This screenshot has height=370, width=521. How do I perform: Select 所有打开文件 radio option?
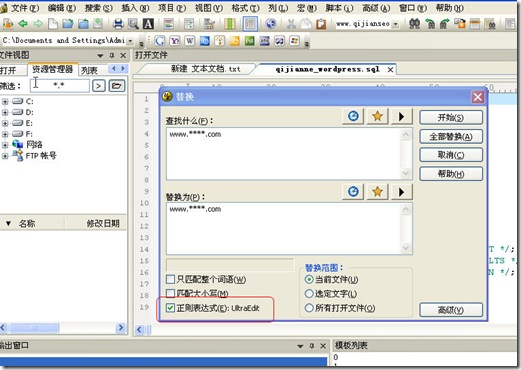(x=309, y=308)
